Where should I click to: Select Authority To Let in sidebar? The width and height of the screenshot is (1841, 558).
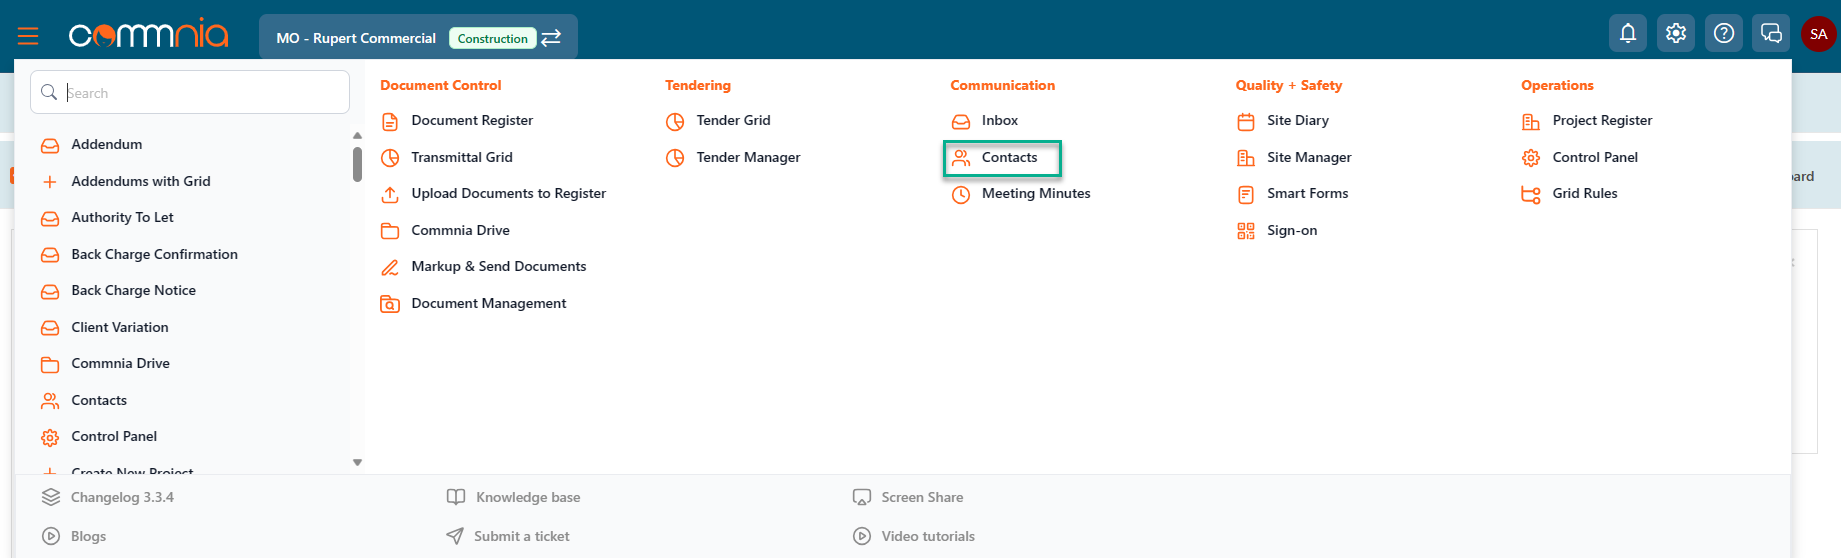click(122, 217)
